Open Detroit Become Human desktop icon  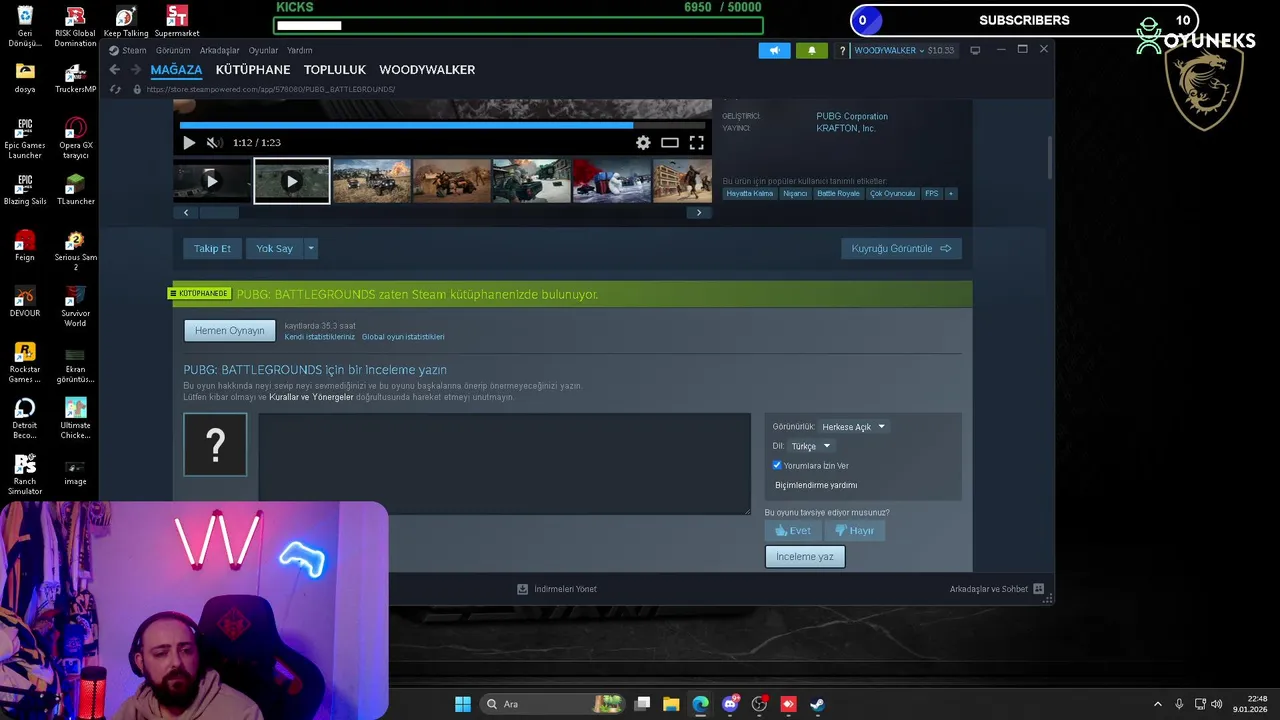25,418
